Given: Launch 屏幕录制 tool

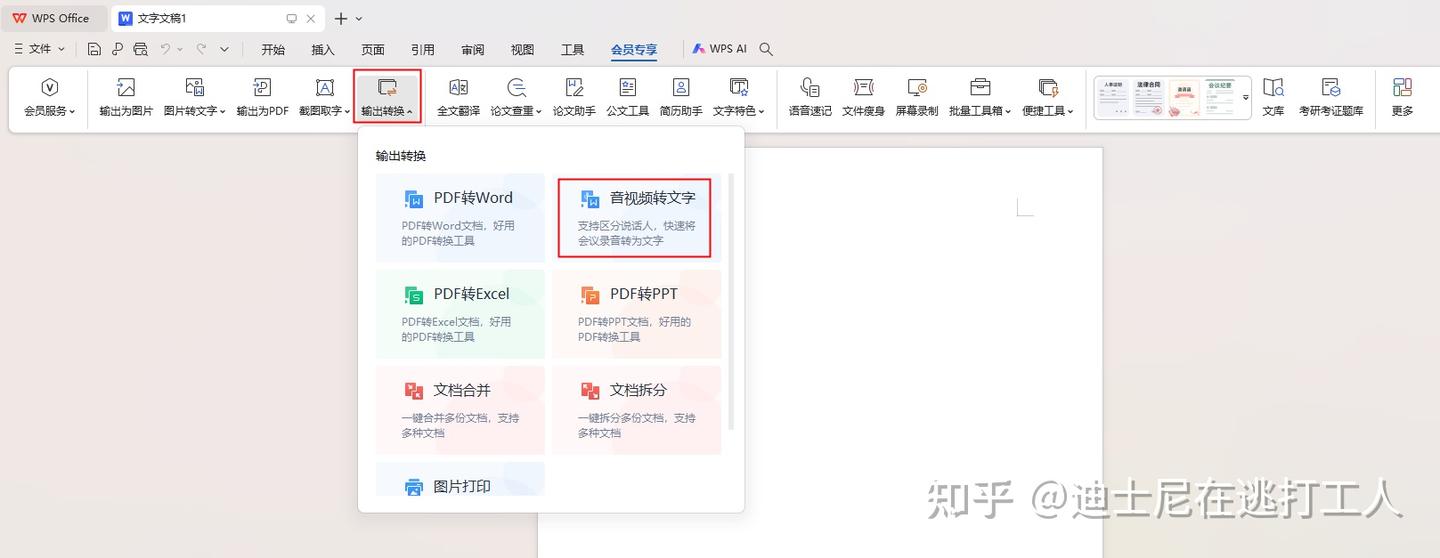Looking at the screenshot, I should click(x=916, y=97).
